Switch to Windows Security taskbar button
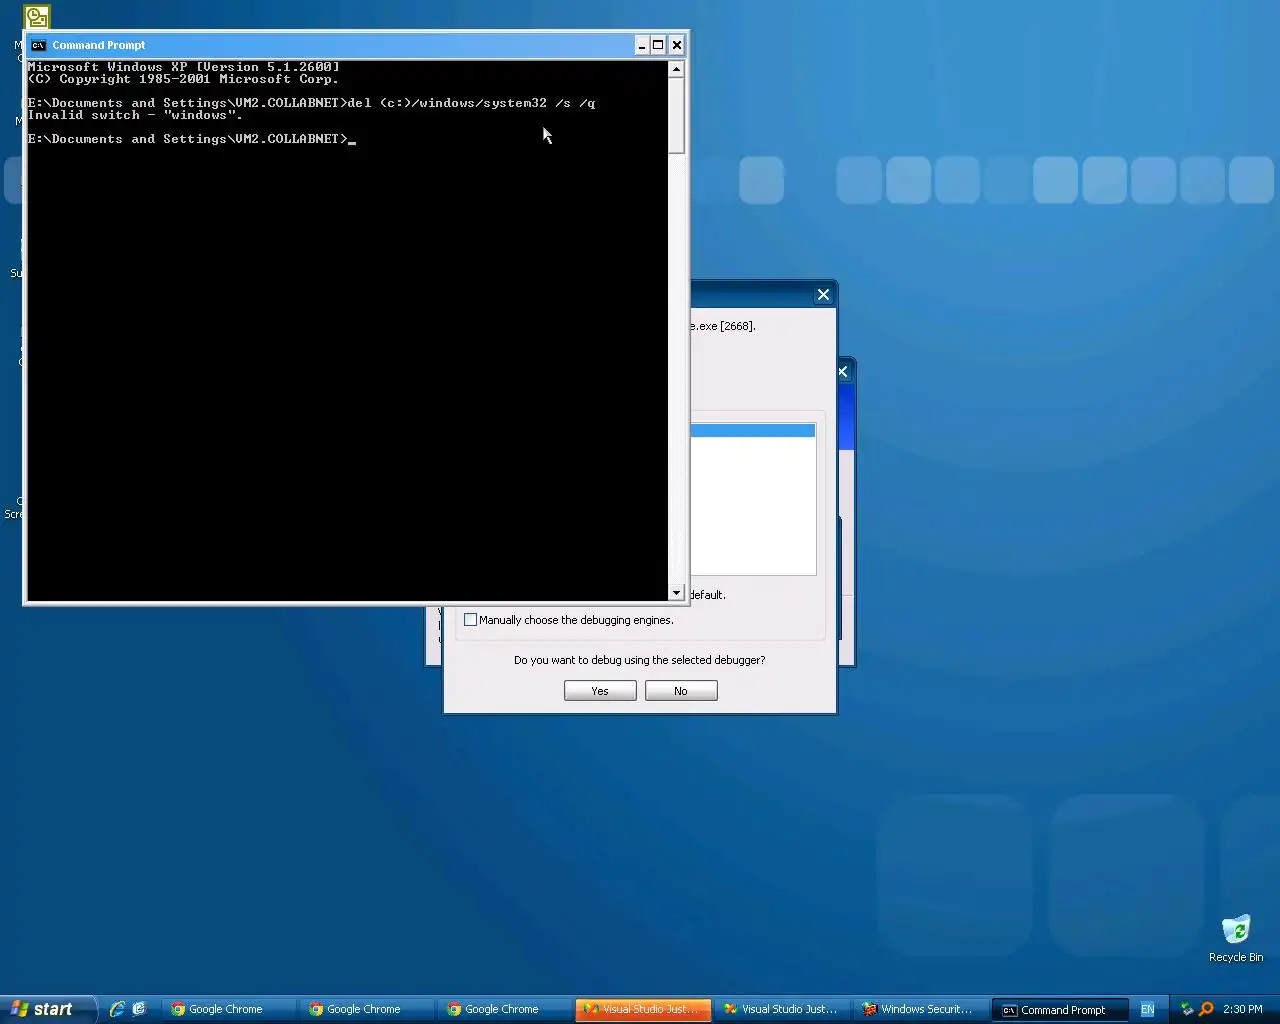 (920, 1009)
